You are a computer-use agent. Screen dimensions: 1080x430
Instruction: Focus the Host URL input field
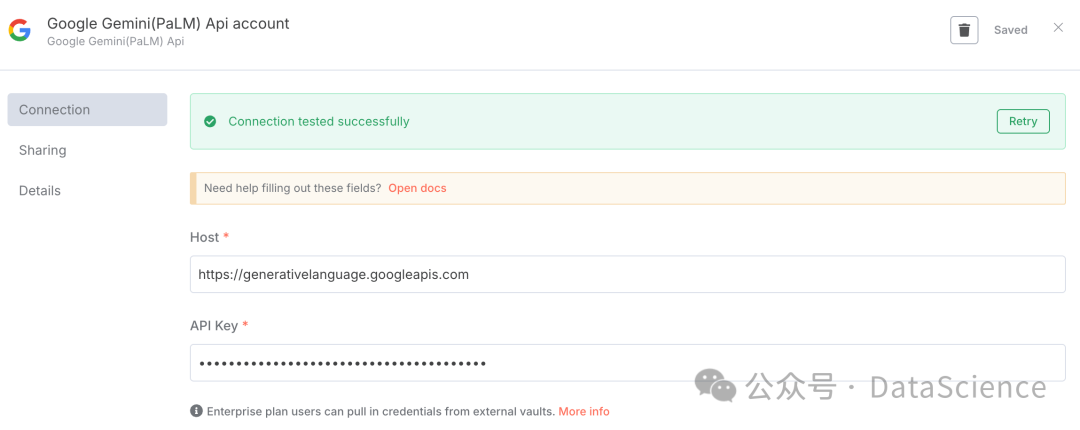click(627, 274)
